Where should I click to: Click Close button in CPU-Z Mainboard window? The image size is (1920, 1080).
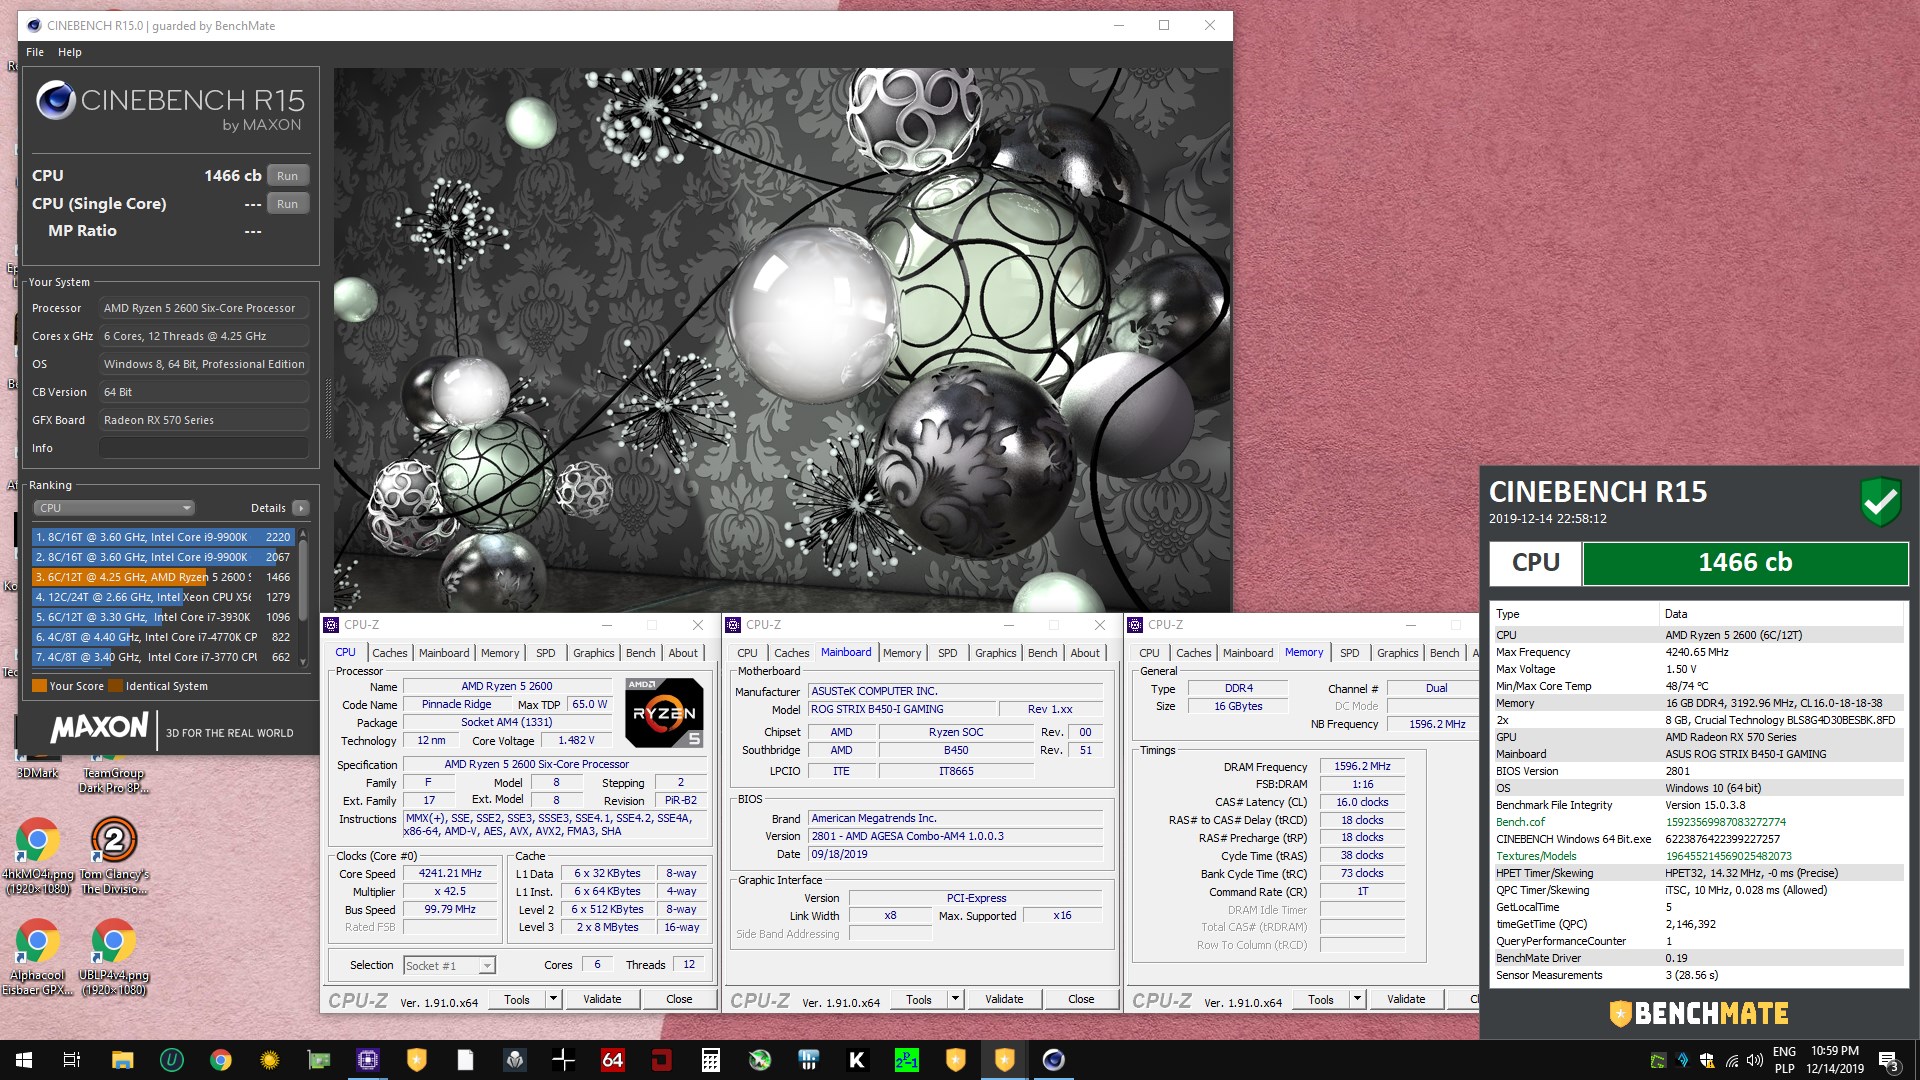[1081, 999]
